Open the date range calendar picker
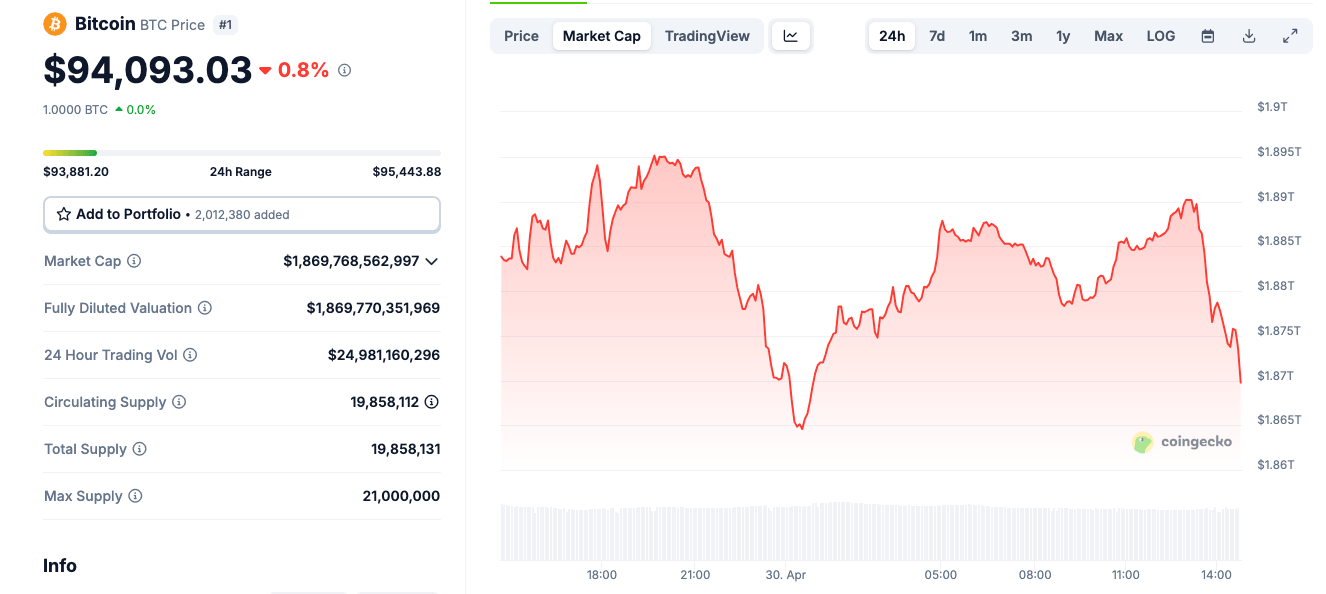This screenshot has width=1326, height=594. pos(1207,35)
